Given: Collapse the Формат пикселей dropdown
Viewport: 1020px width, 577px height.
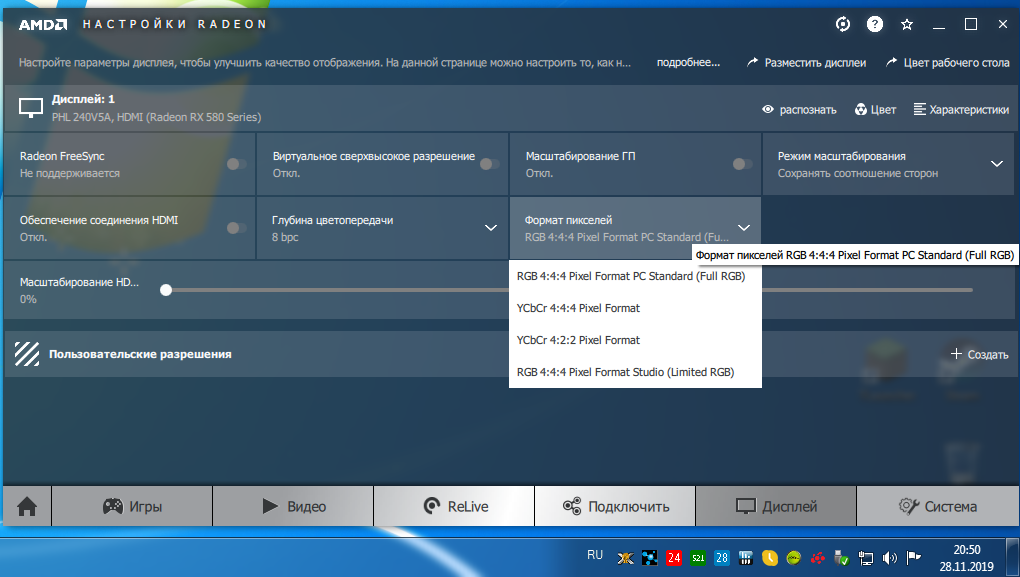Looking at the screenshot, I should coord(744,228).
